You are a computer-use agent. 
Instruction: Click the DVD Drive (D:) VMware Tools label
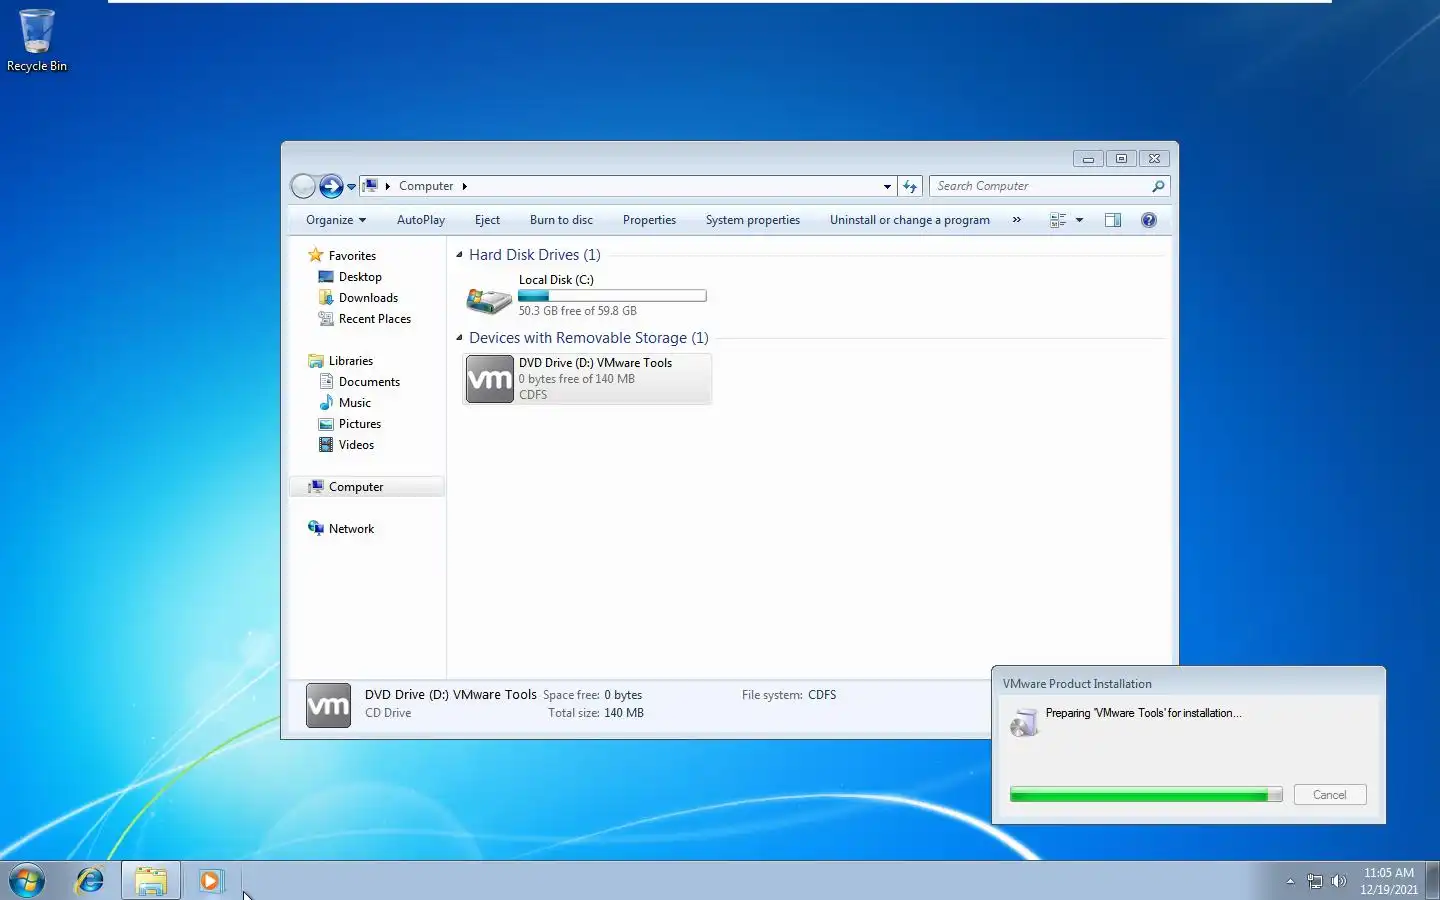click(595, 363)
